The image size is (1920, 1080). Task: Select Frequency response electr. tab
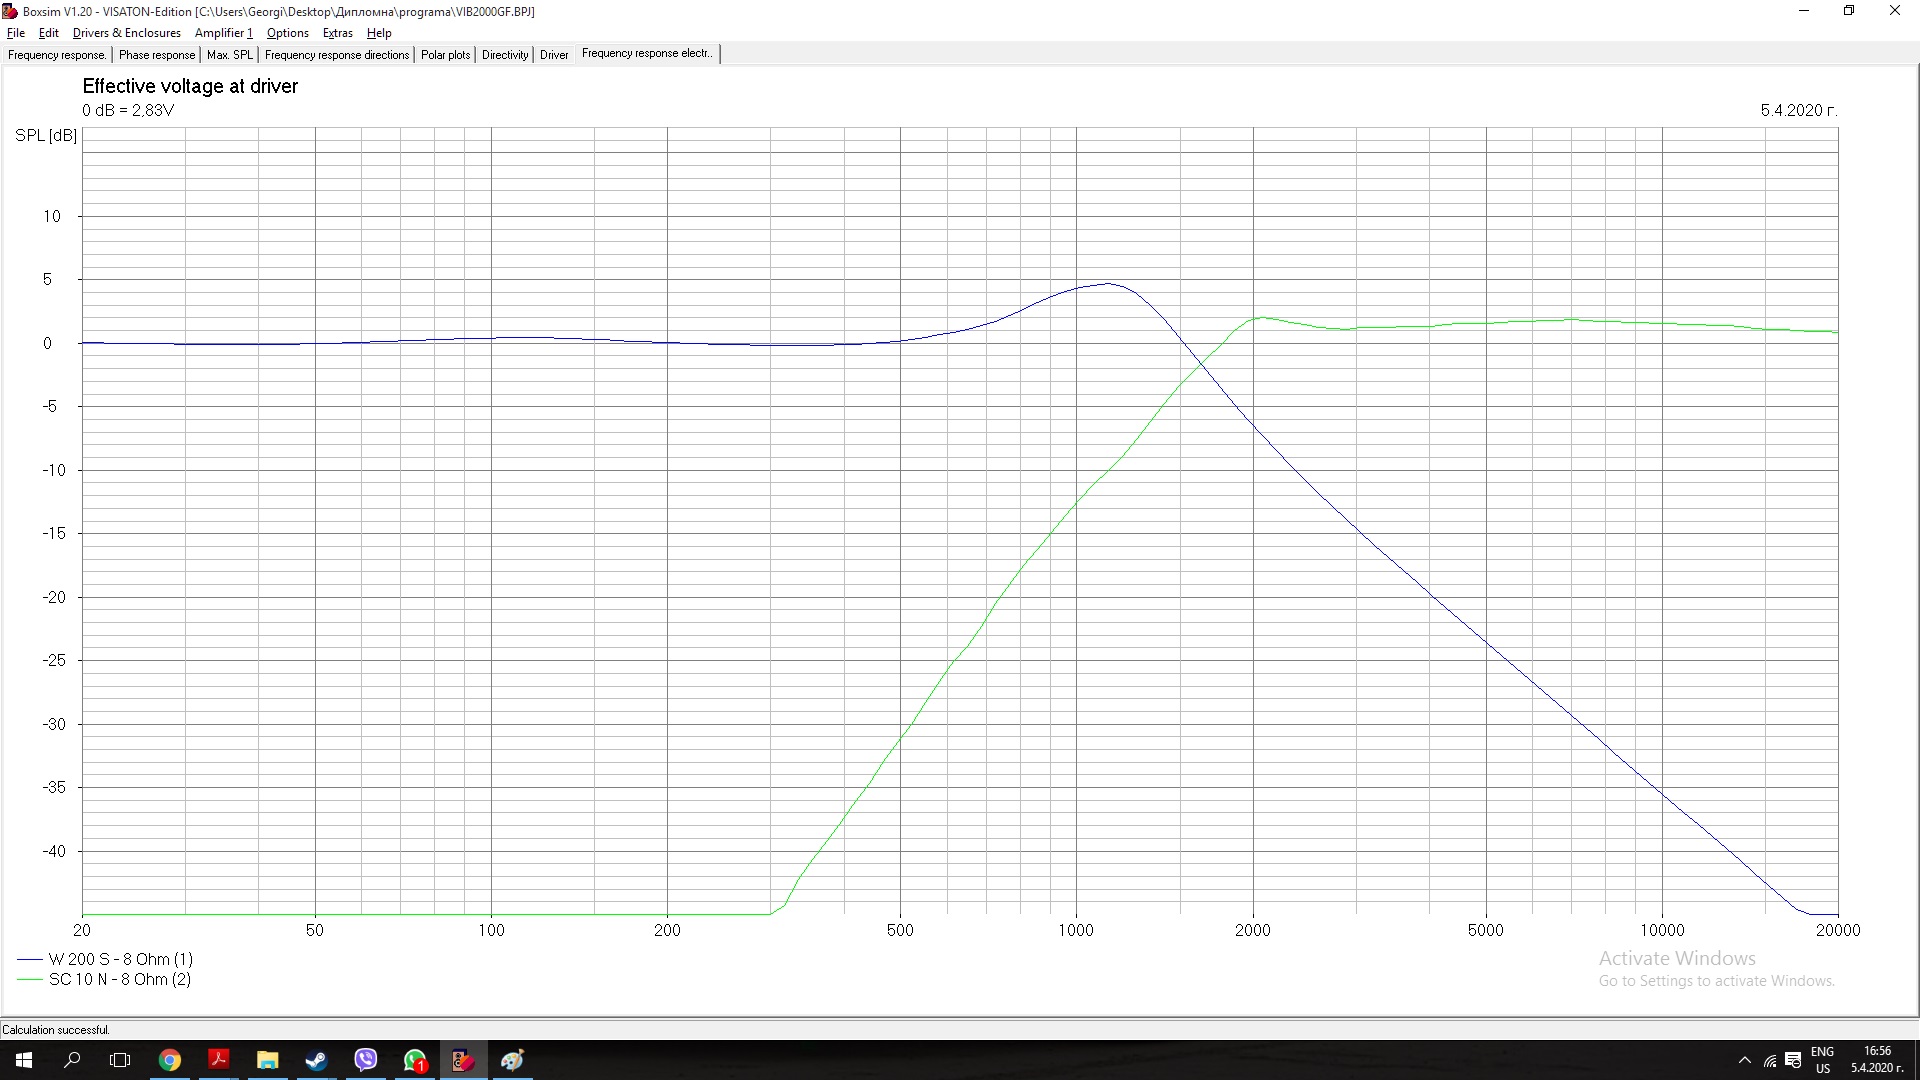pyautogui.click(x=647, y=54)
